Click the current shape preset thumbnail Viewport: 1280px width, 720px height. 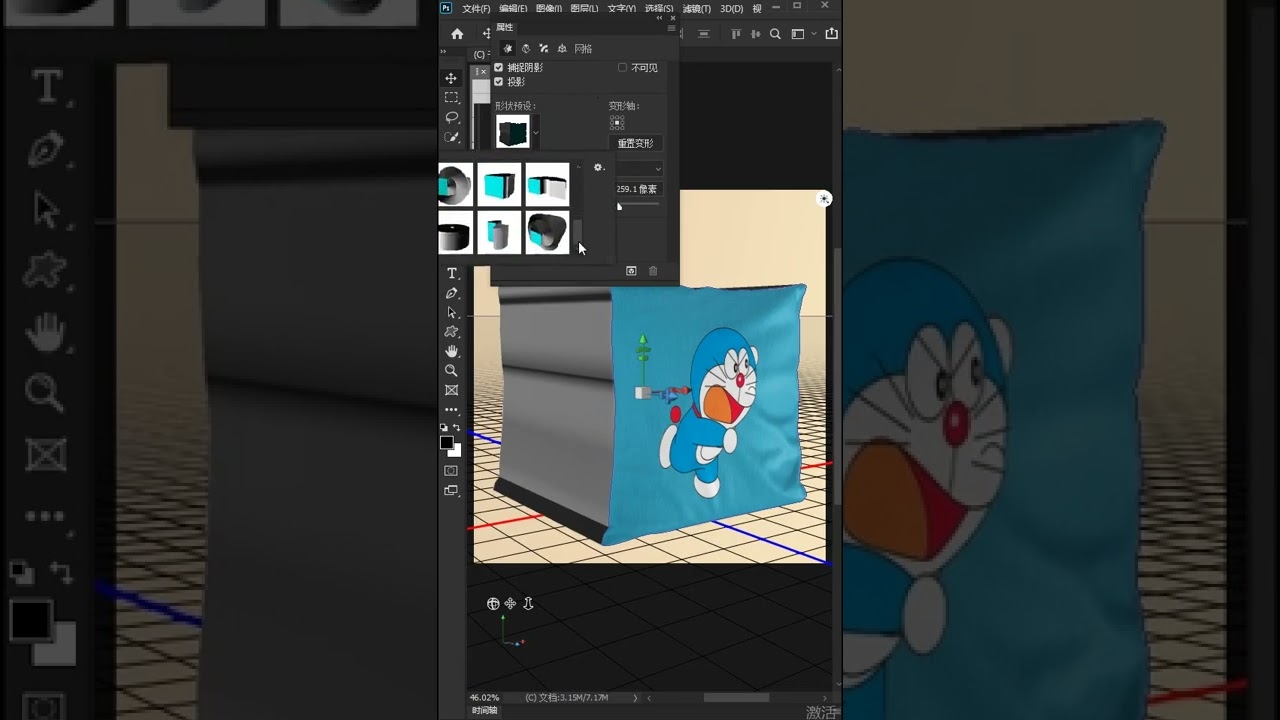click(x=513, y=132)
